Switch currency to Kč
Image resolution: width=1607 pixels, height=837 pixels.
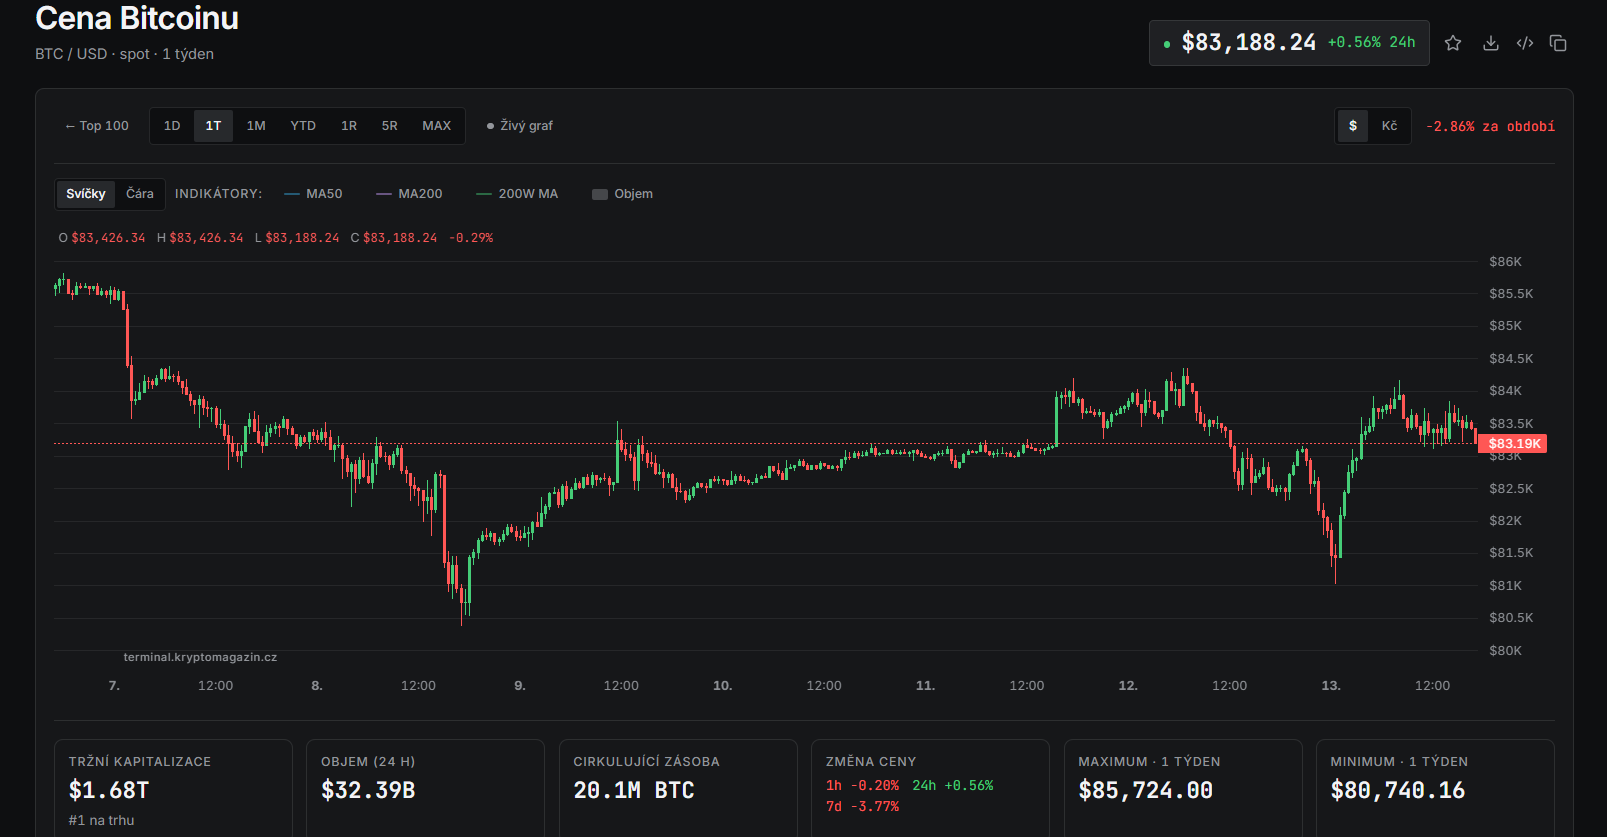click(1390, 126)
